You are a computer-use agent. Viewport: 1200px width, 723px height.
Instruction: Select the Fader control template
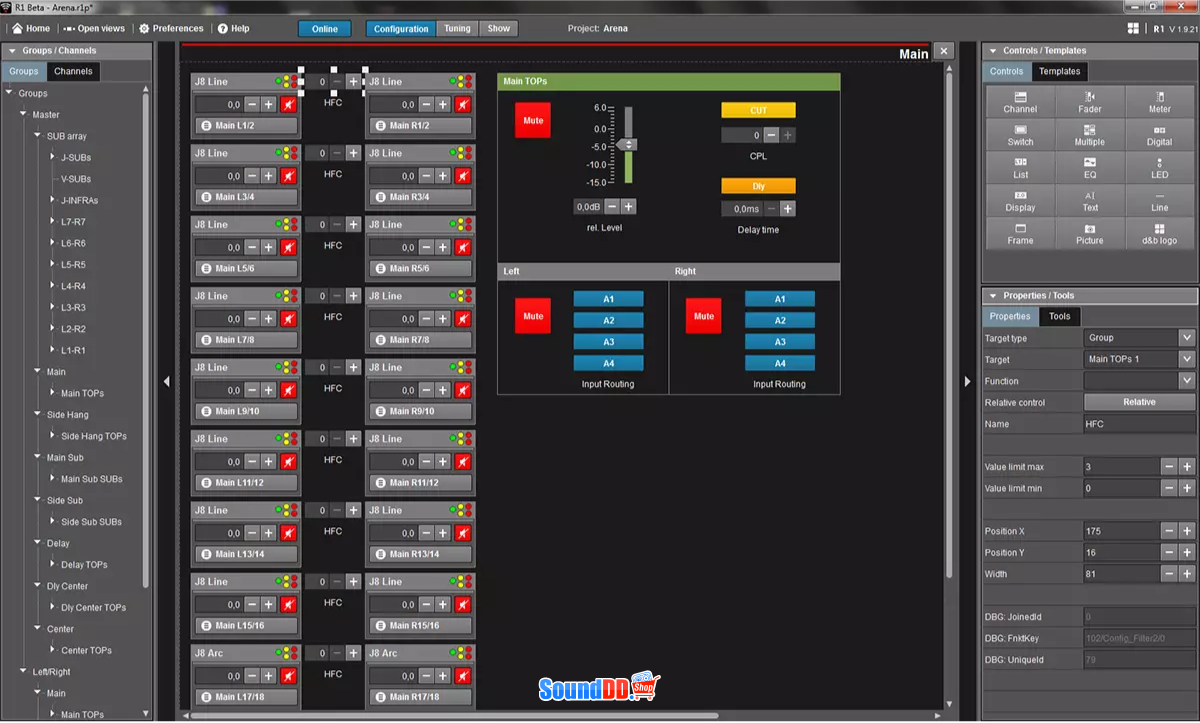(1090, 102)
